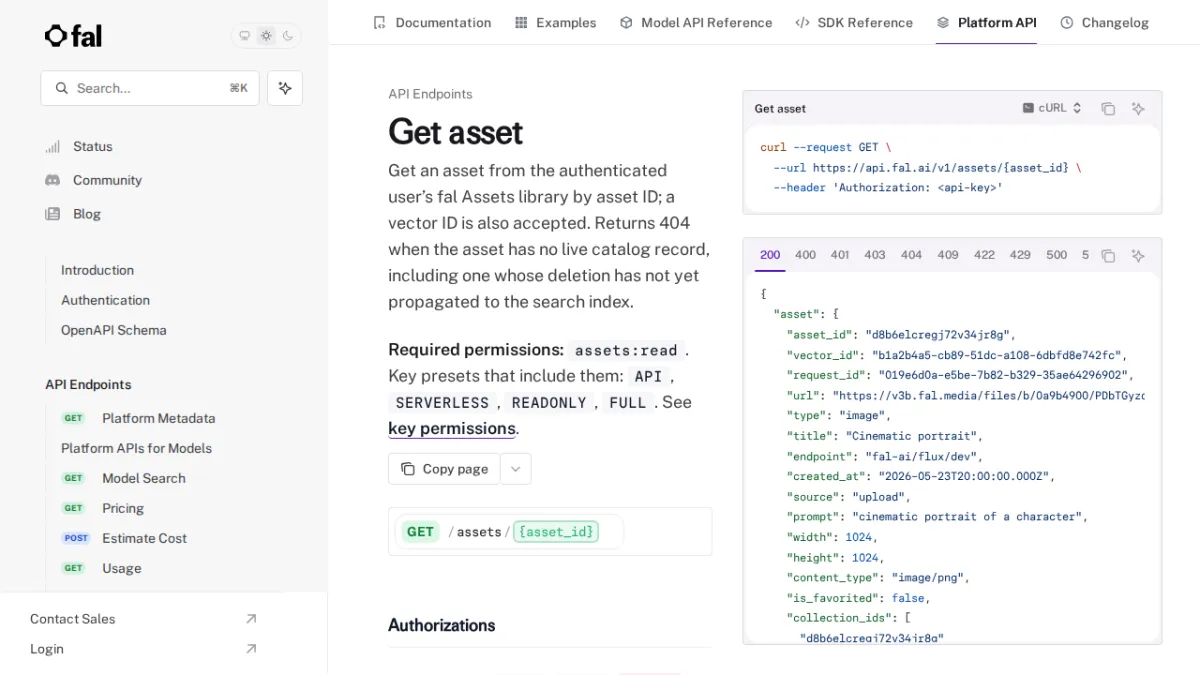This screenshot has width=1200, height=675.
Task: Show the 401 response example
Action: [840, 255]
